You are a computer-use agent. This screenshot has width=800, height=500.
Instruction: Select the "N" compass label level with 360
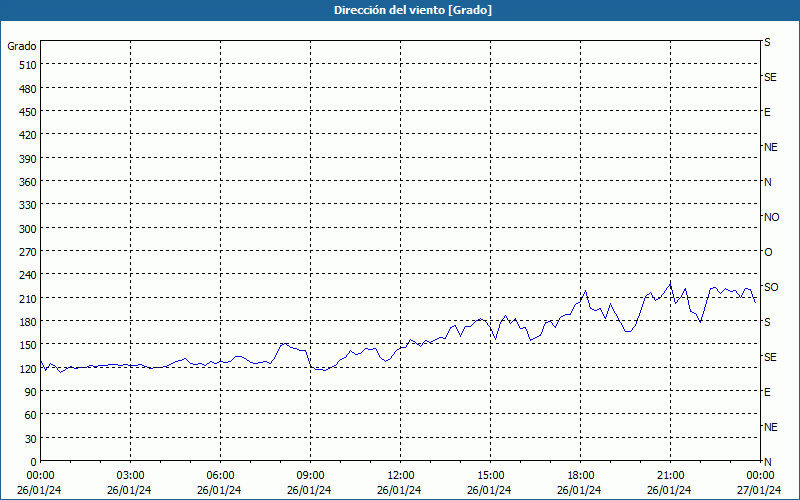[x=767, y=182]
